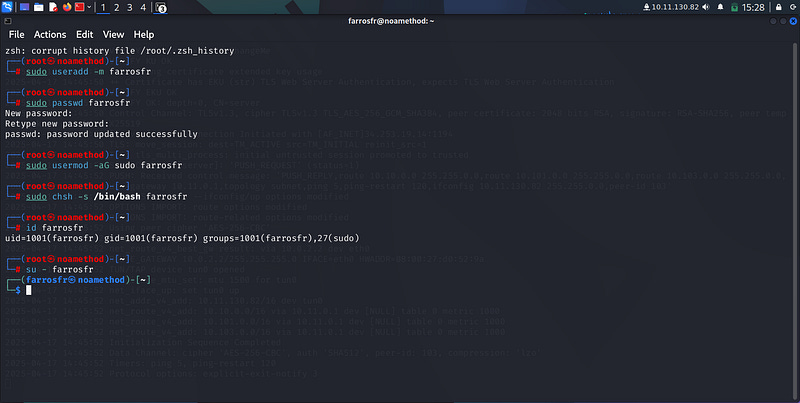This screenshot has height=403, width=800.
Task: Open the red terminal launcher icon
Action: (x=80, y=7)
